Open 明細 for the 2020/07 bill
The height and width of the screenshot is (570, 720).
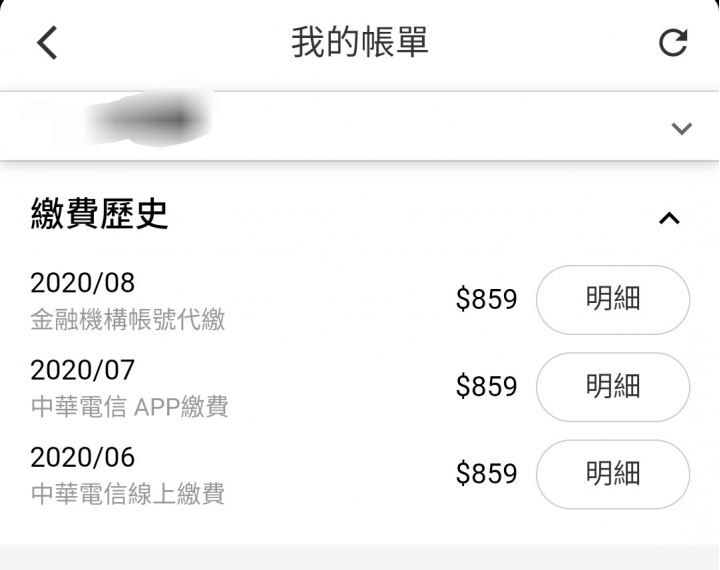pos(613,387)
